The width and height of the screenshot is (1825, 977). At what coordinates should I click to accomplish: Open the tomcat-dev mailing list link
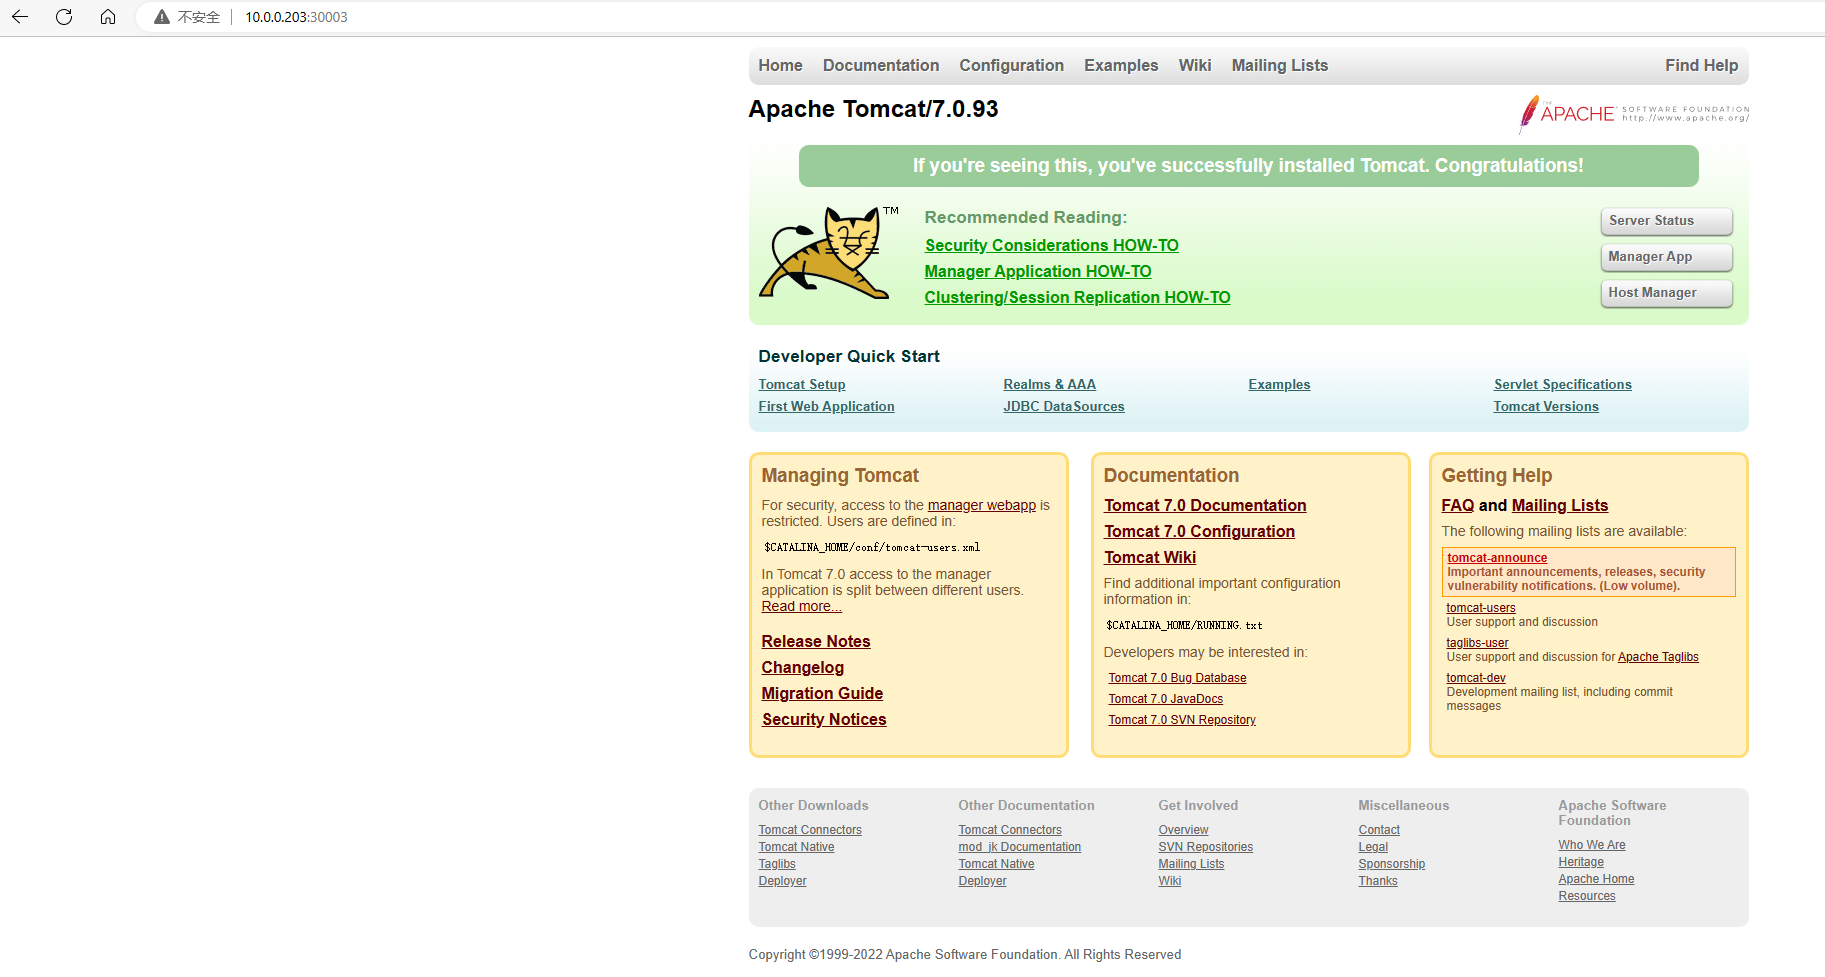(x=1476, y=678)
